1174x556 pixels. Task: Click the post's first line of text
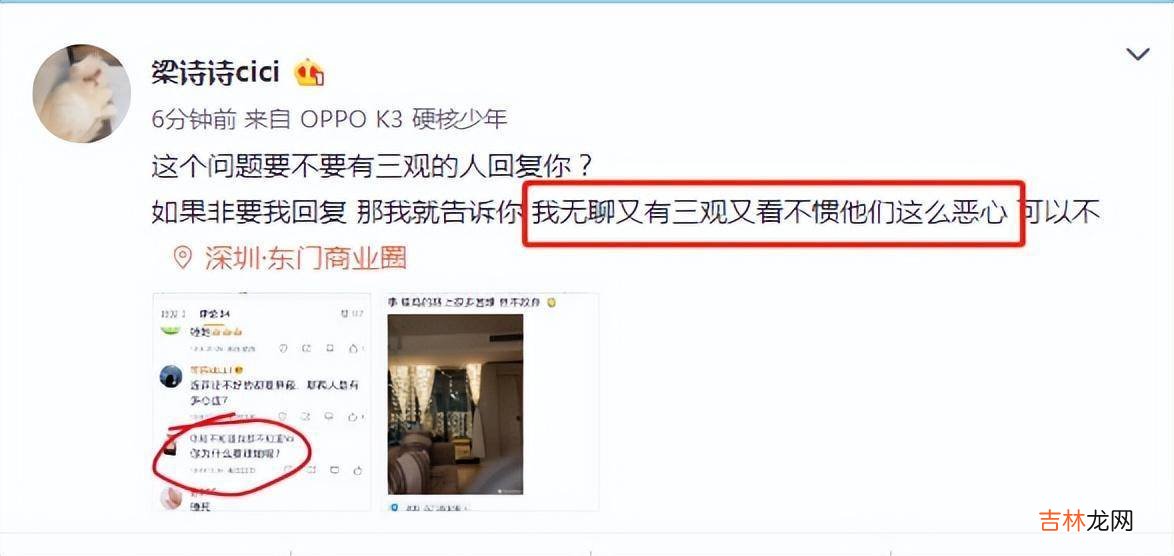tap(373, 166)
